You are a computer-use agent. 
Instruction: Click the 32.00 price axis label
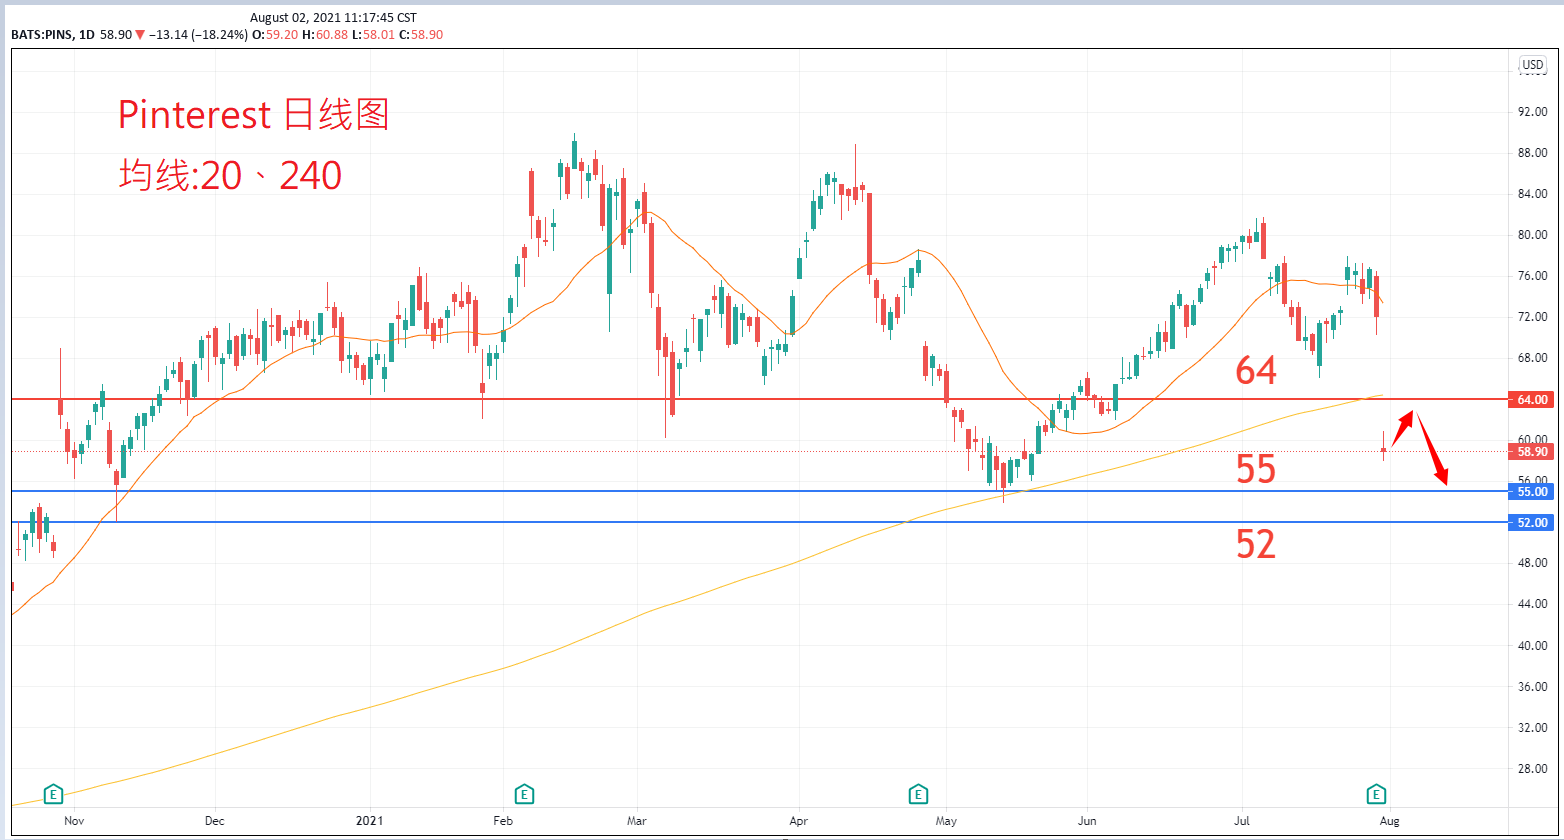(1533, 727)
